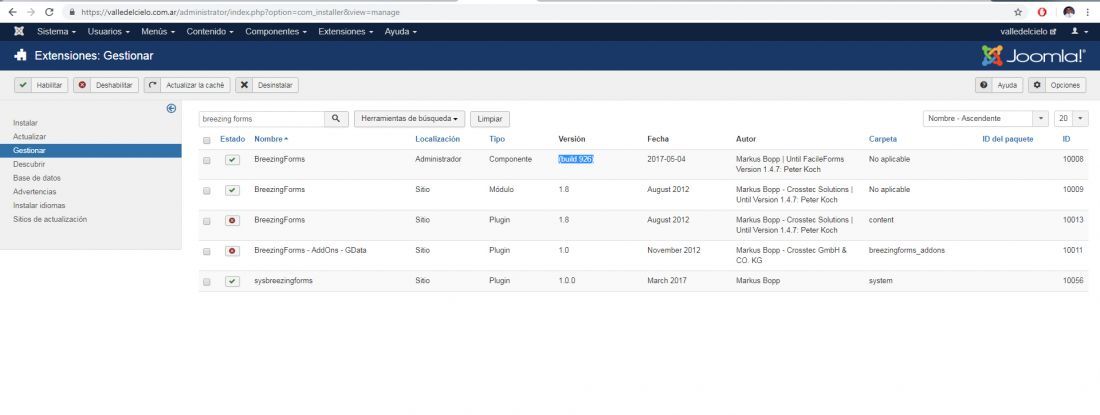Open the Menús menu
The height and width of the screenshot is (415, 1100).
click(x=158, y=32)
